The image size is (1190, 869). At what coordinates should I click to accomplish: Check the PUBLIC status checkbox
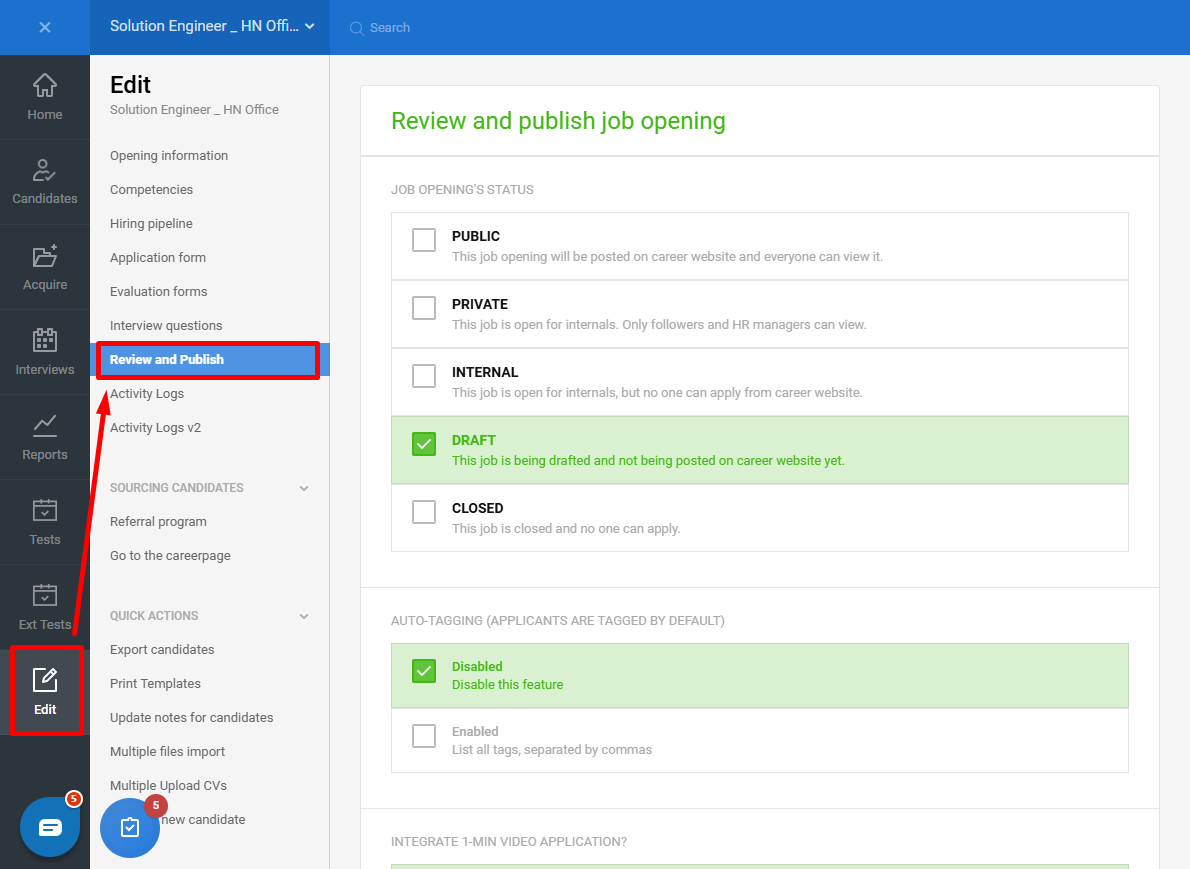423,240
